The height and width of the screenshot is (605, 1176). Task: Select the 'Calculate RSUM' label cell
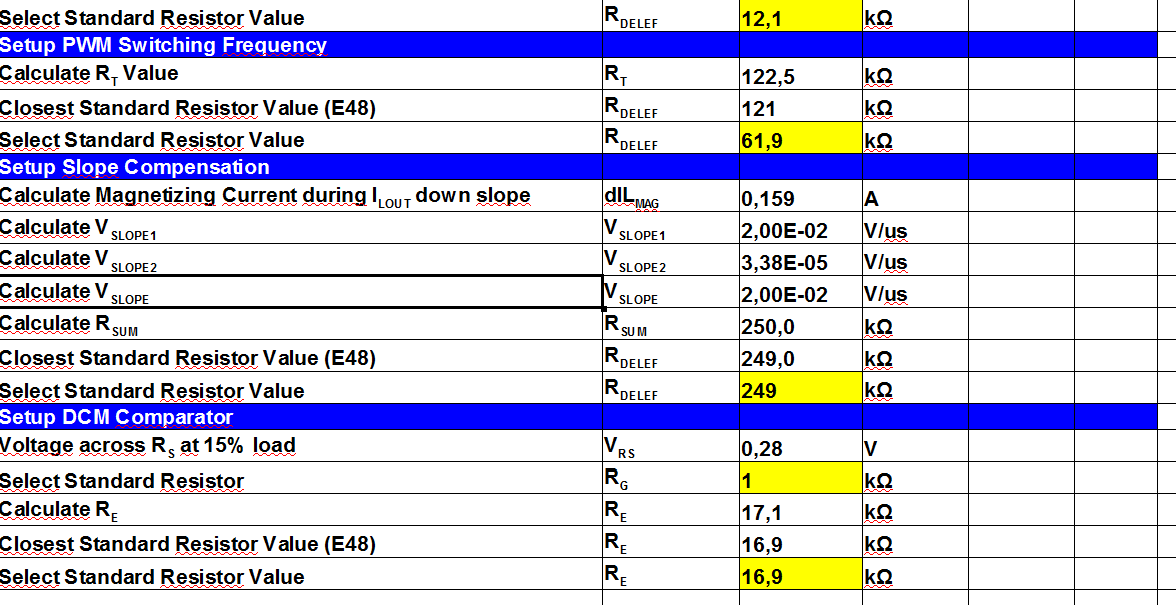pos(301,325)
